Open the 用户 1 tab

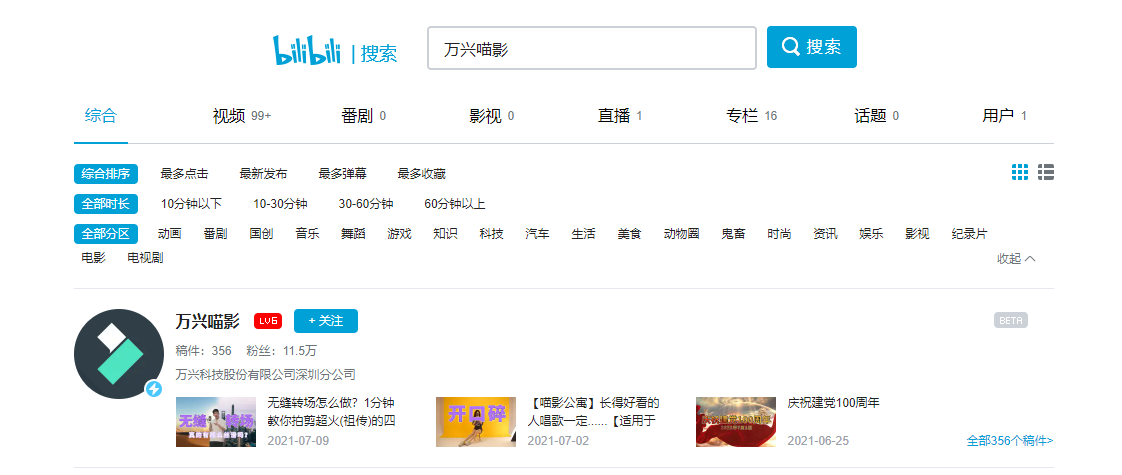(x=1005, y=116)
